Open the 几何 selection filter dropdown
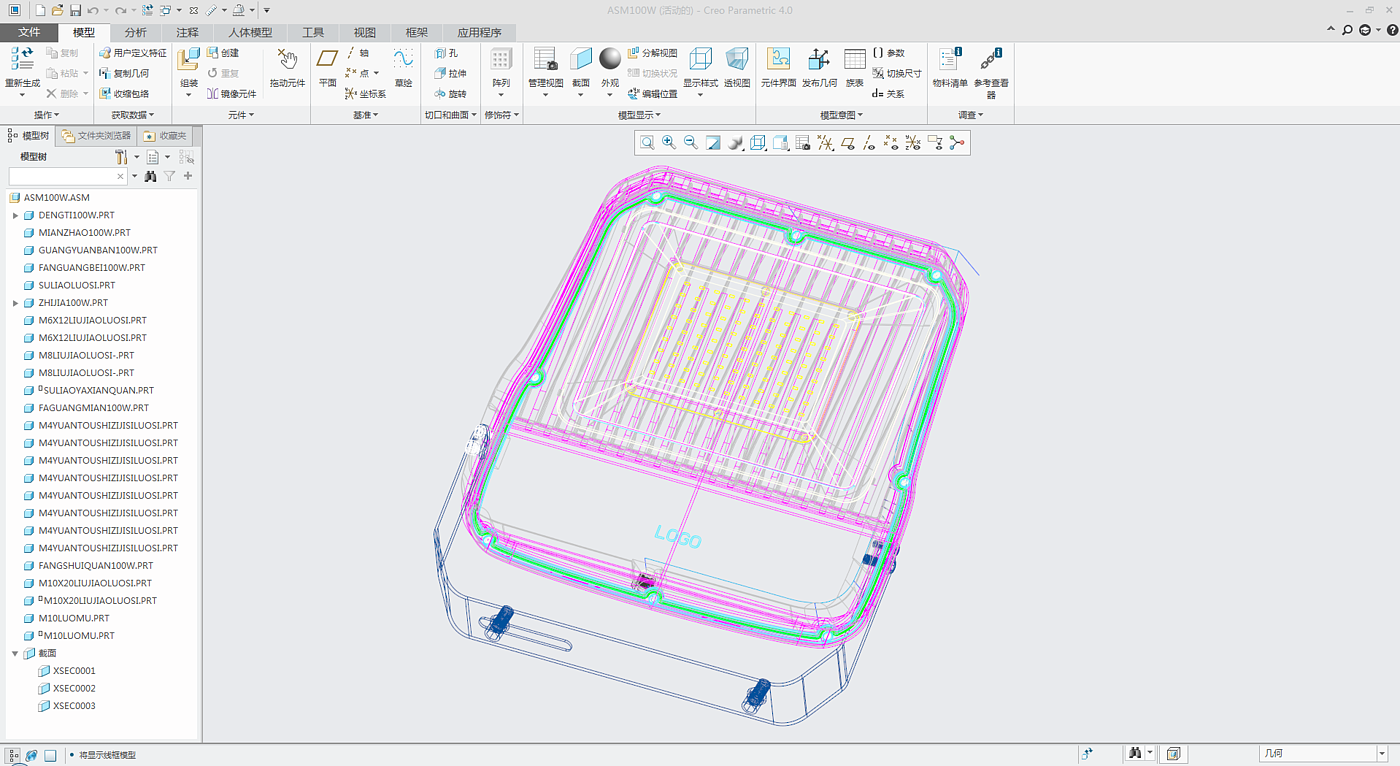The image size is (1400, 766). point(1322,754)
